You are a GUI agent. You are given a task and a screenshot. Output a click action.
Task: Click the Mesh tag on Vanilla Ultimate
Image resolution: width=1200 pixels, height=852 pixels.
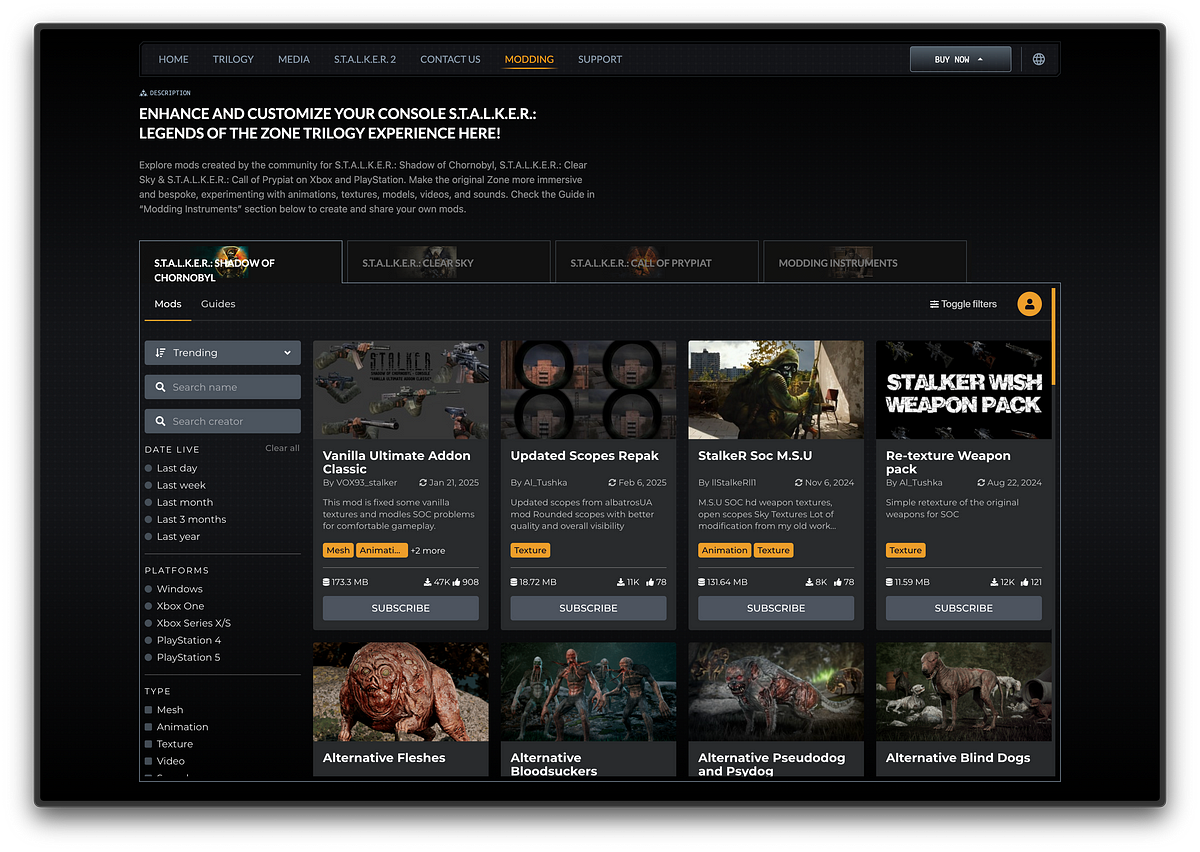coord(338,550)
